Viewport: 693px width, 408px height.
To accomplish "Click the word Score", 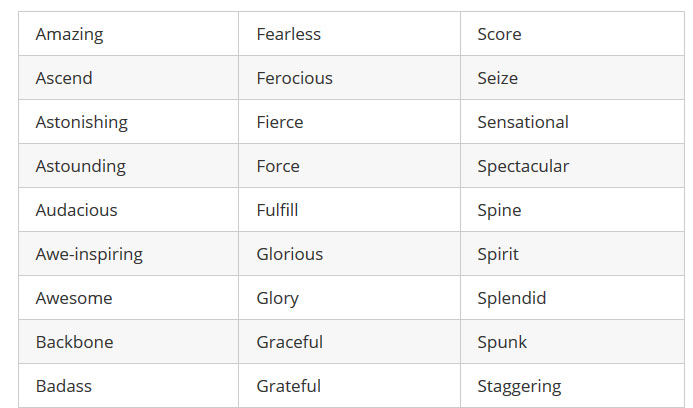I will pos(499,34).
